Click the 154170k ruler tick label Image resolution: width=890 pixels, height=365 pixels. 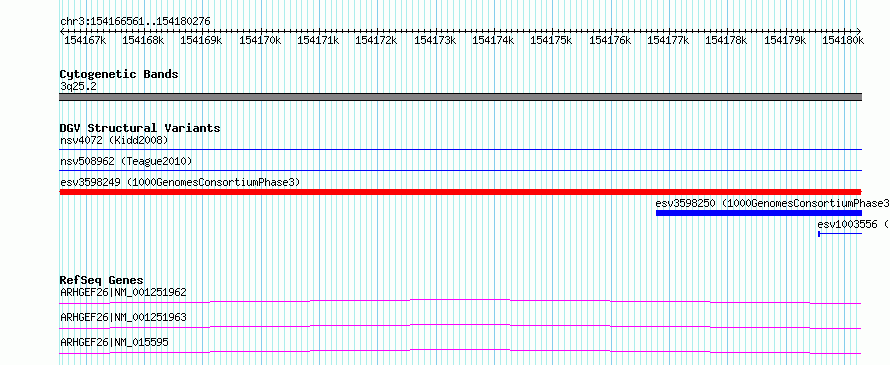[x=260, y=41]
